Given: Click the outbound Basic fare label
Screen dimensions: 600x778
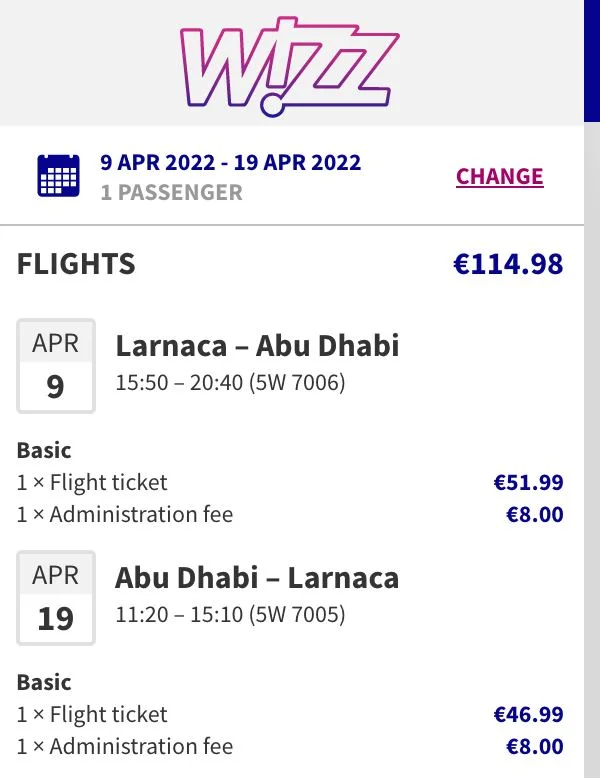Looking at the screenshot, I should coord(44,450).
